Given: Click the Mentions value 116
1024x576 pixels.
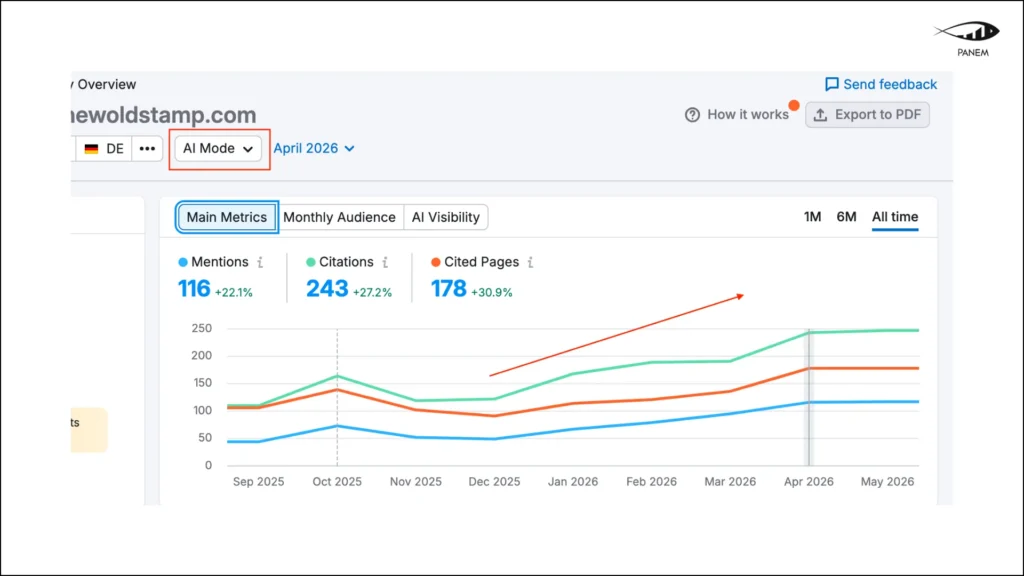Looking at the screenshot, I should [x=194, y=289].
